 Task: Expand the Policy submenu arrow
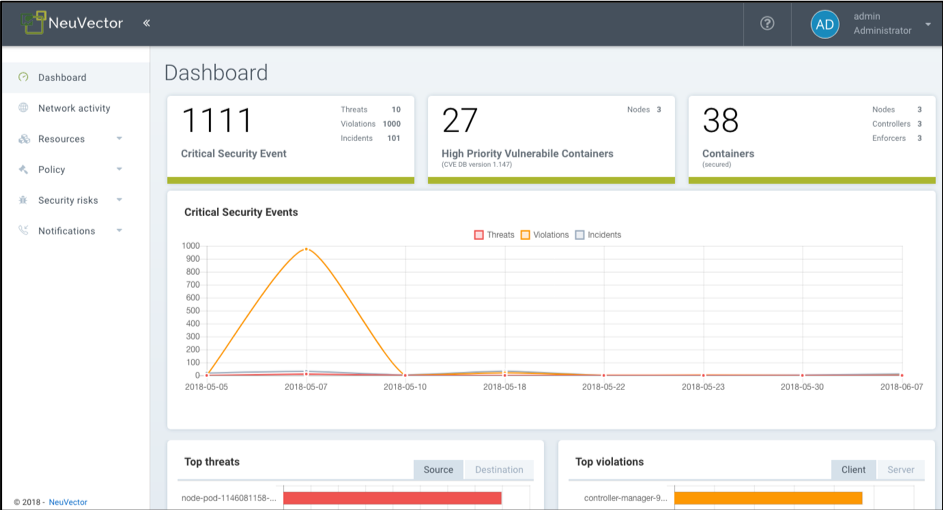[119, 169]
